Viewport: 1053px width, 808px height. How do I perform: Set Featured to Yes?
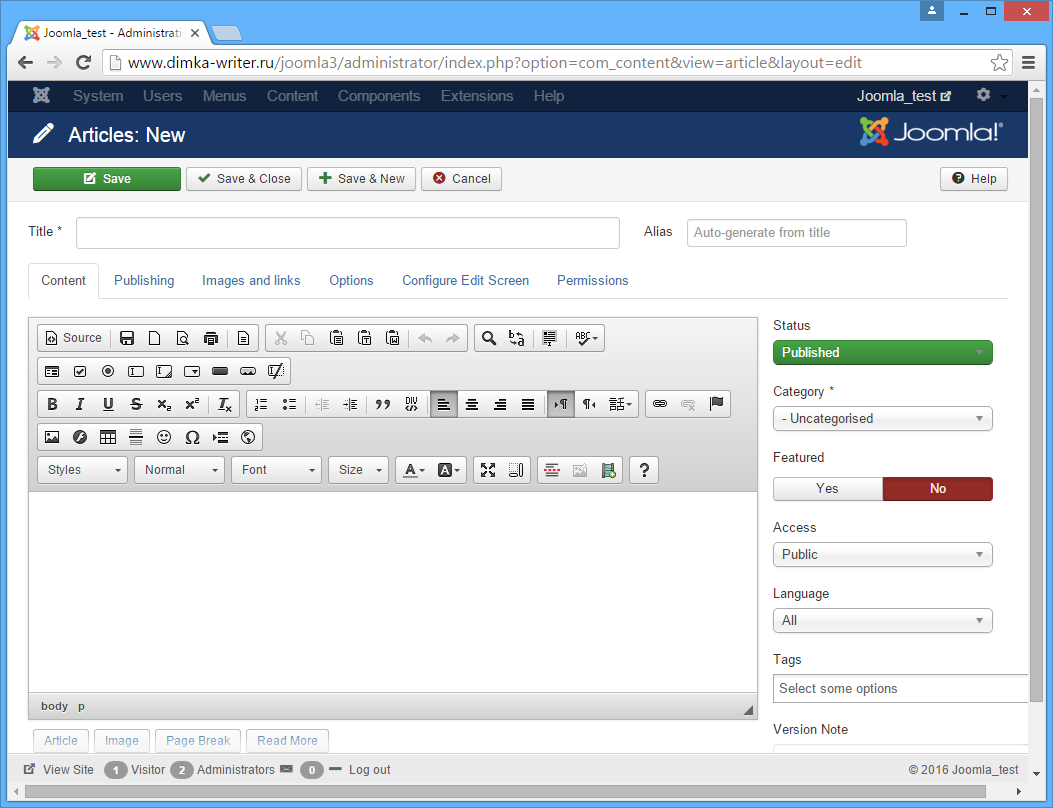(827, 489)
